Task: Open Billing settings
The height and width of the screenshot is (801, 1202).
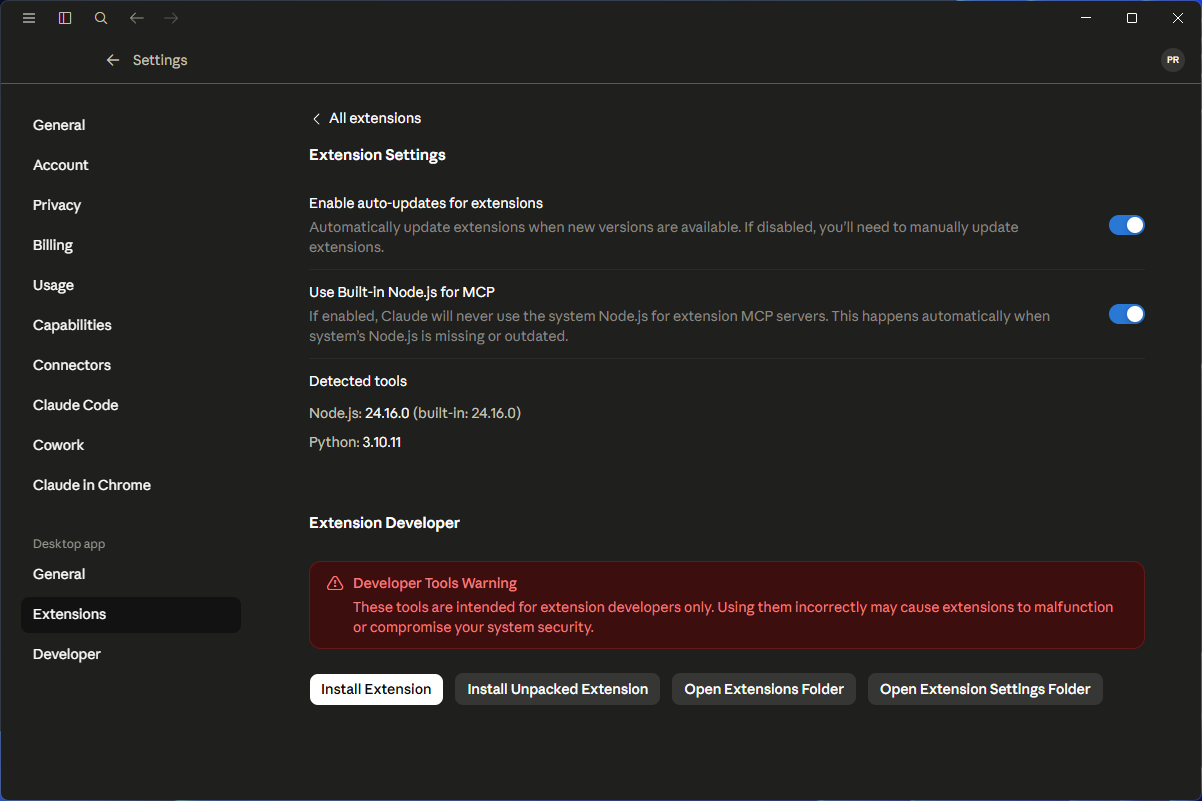Action: pos(131,245)
